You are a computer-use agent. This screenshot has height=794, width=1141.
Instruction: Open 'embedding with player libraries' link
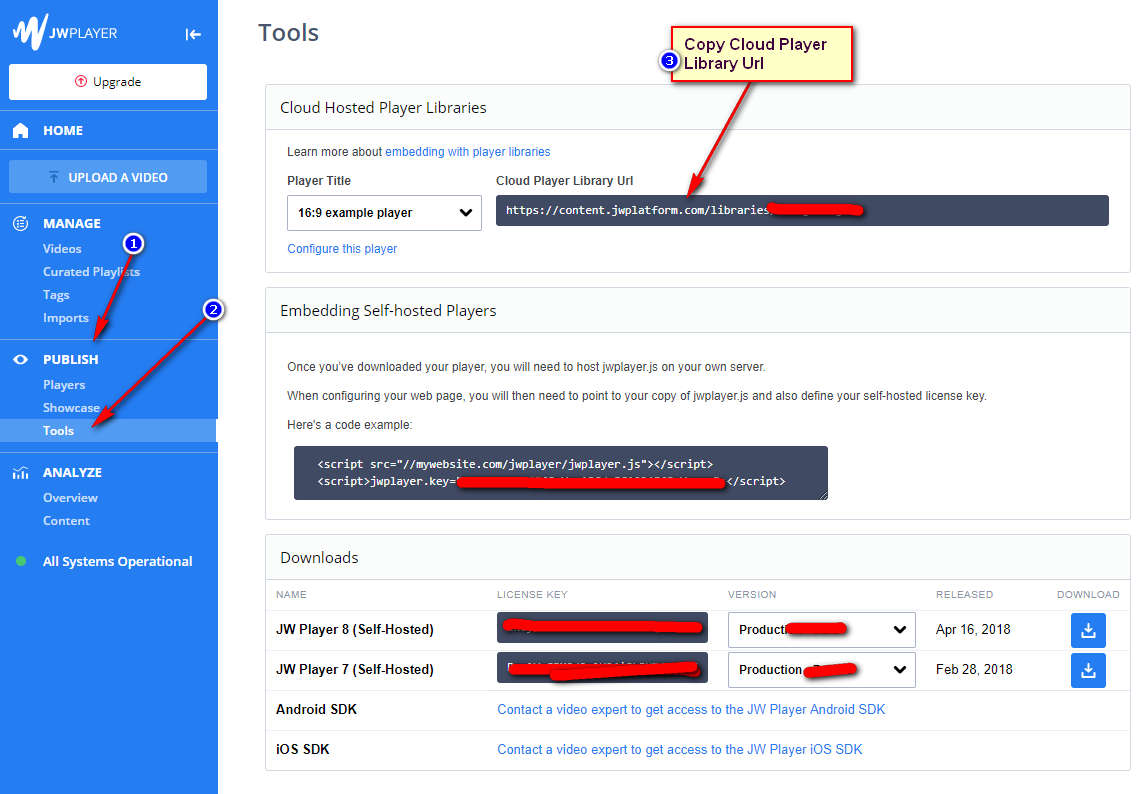point(467,152)
